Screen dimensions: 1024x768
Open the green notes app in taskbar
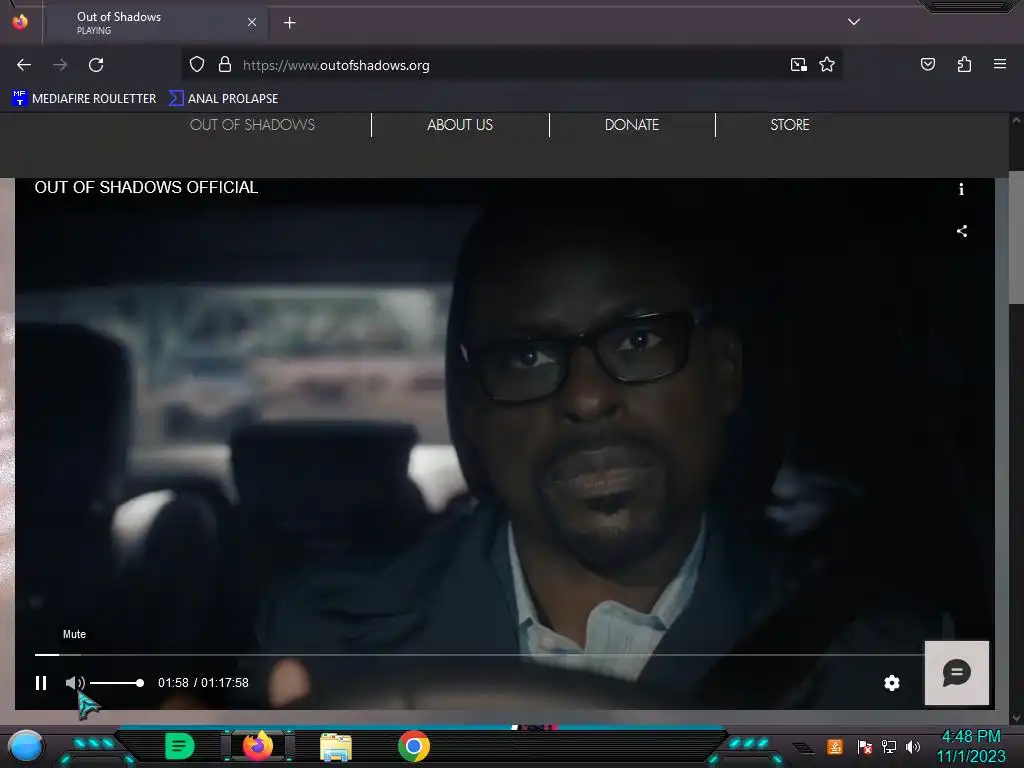coord(180,746)
